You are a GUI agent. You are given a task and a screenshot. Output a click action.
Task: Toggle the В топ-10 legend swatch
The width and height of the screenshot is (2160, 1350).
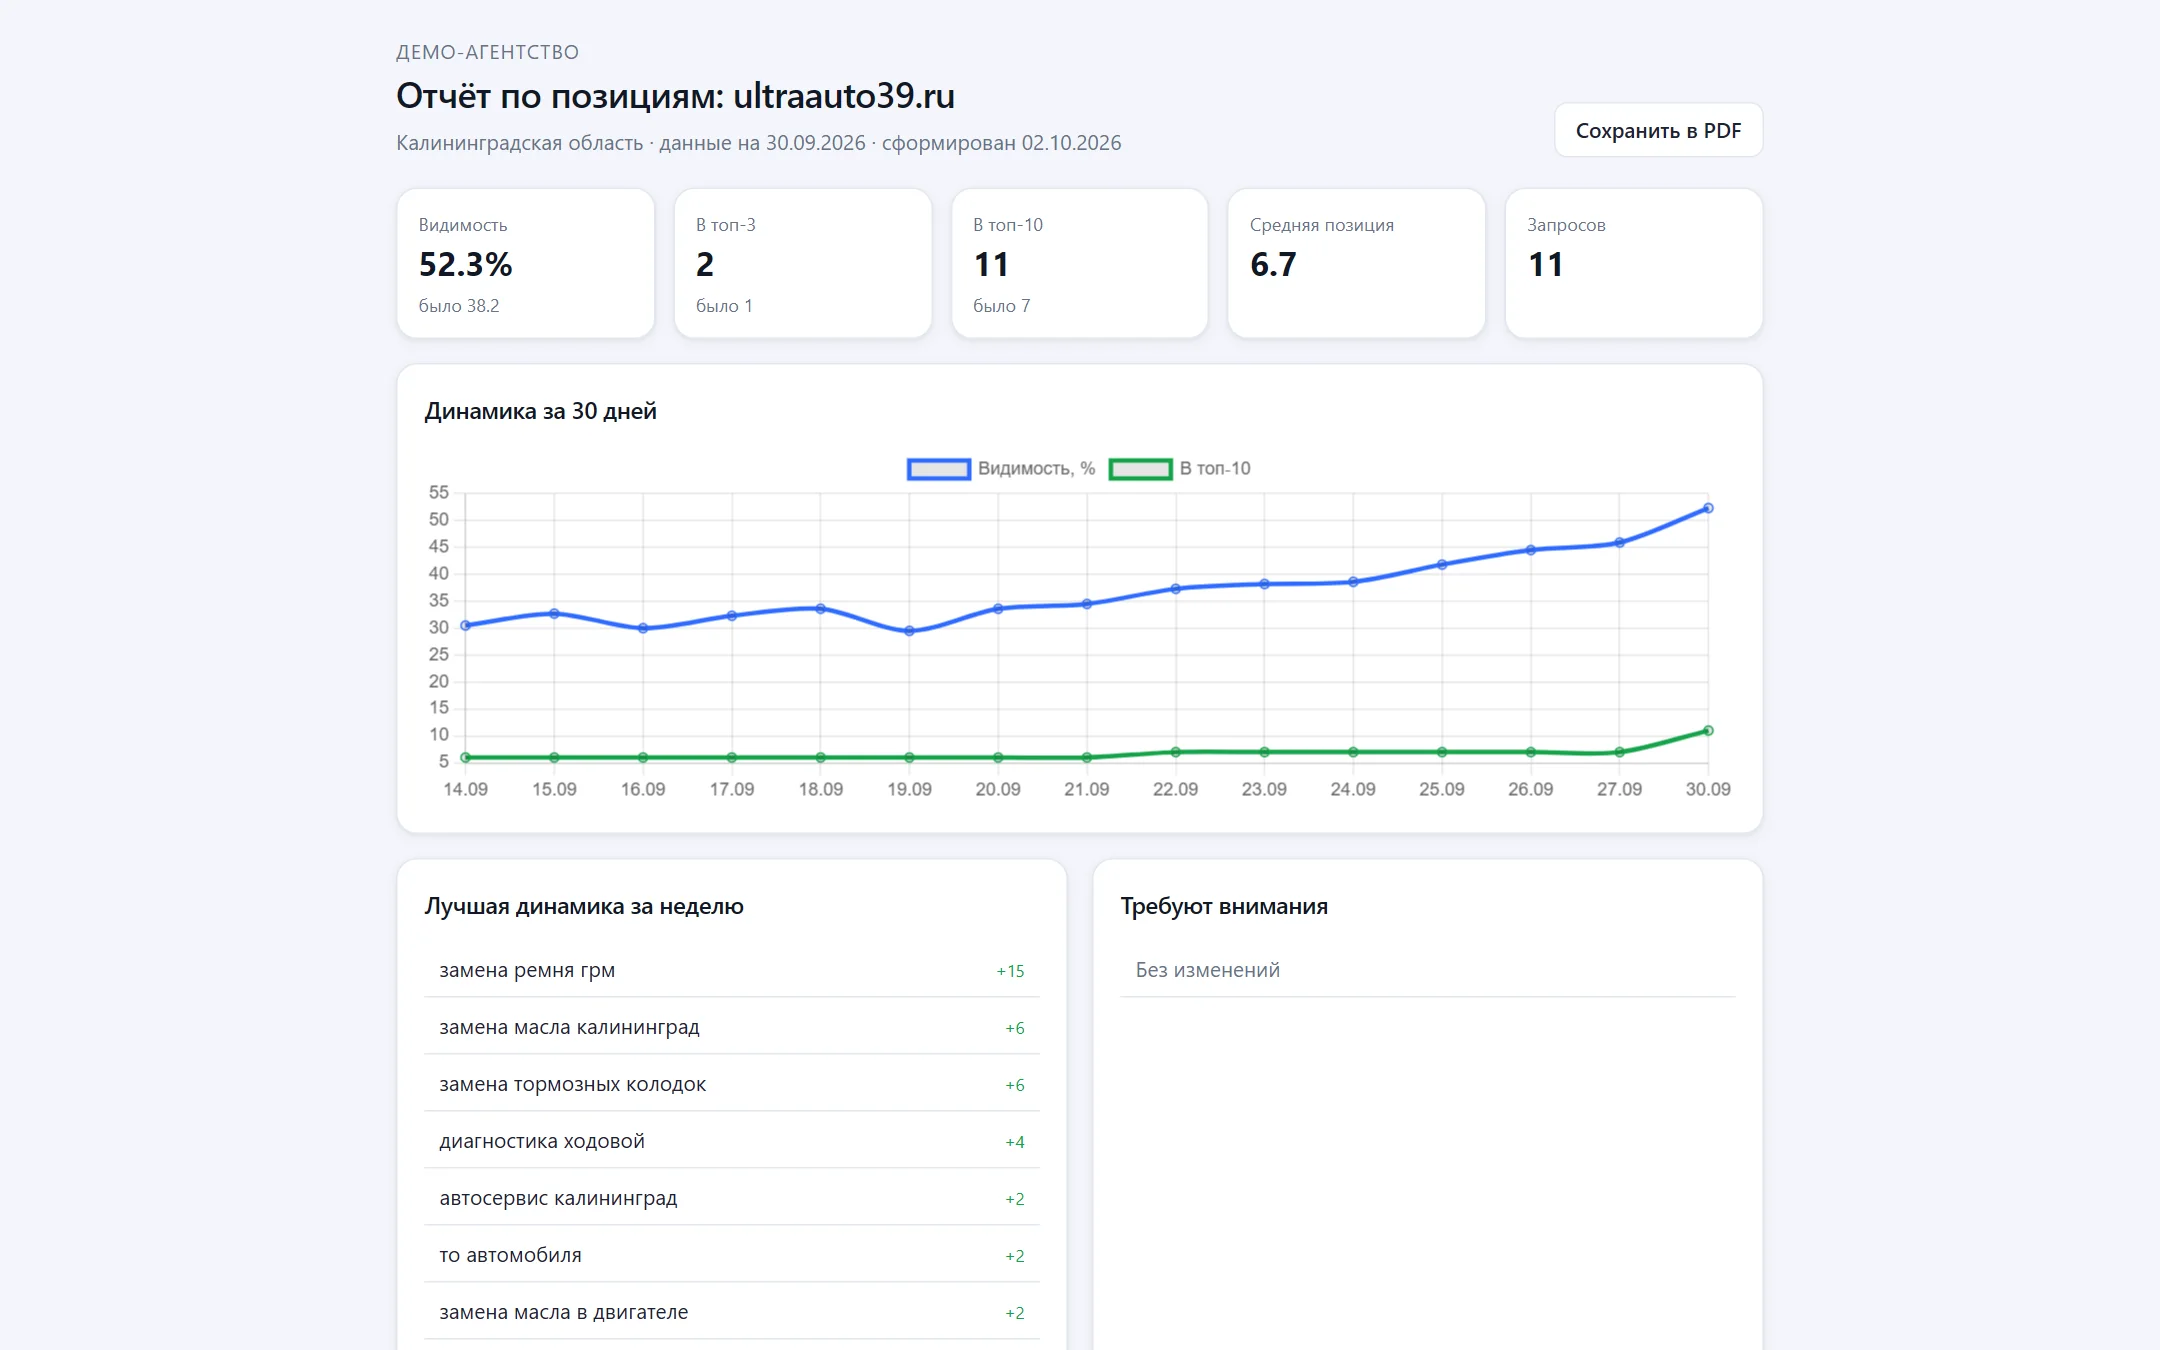tap(1140, 469)
